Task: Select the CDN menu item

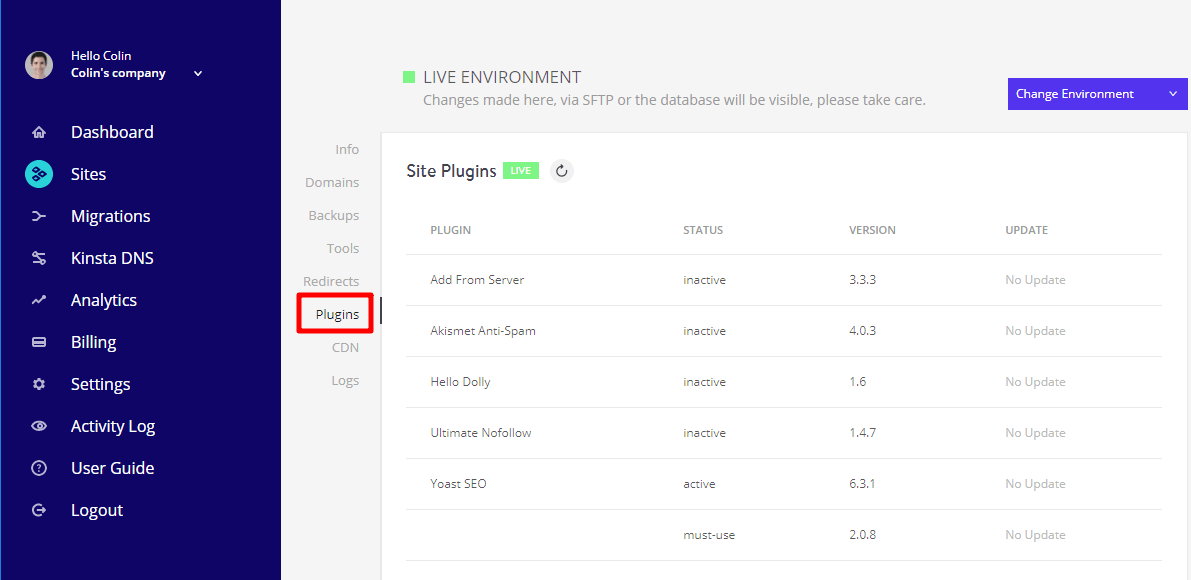Action: [345, 347]
